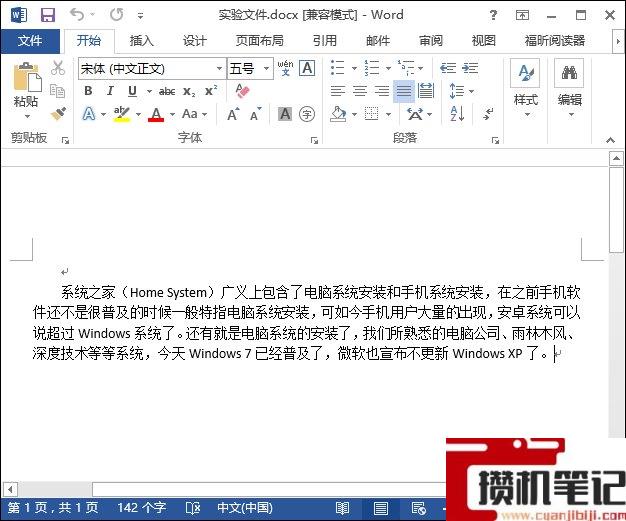Screen dimensions: 626x521
Task: Expand the Paste options arrow
Action: pyautogui.click(x=27, y=117)
